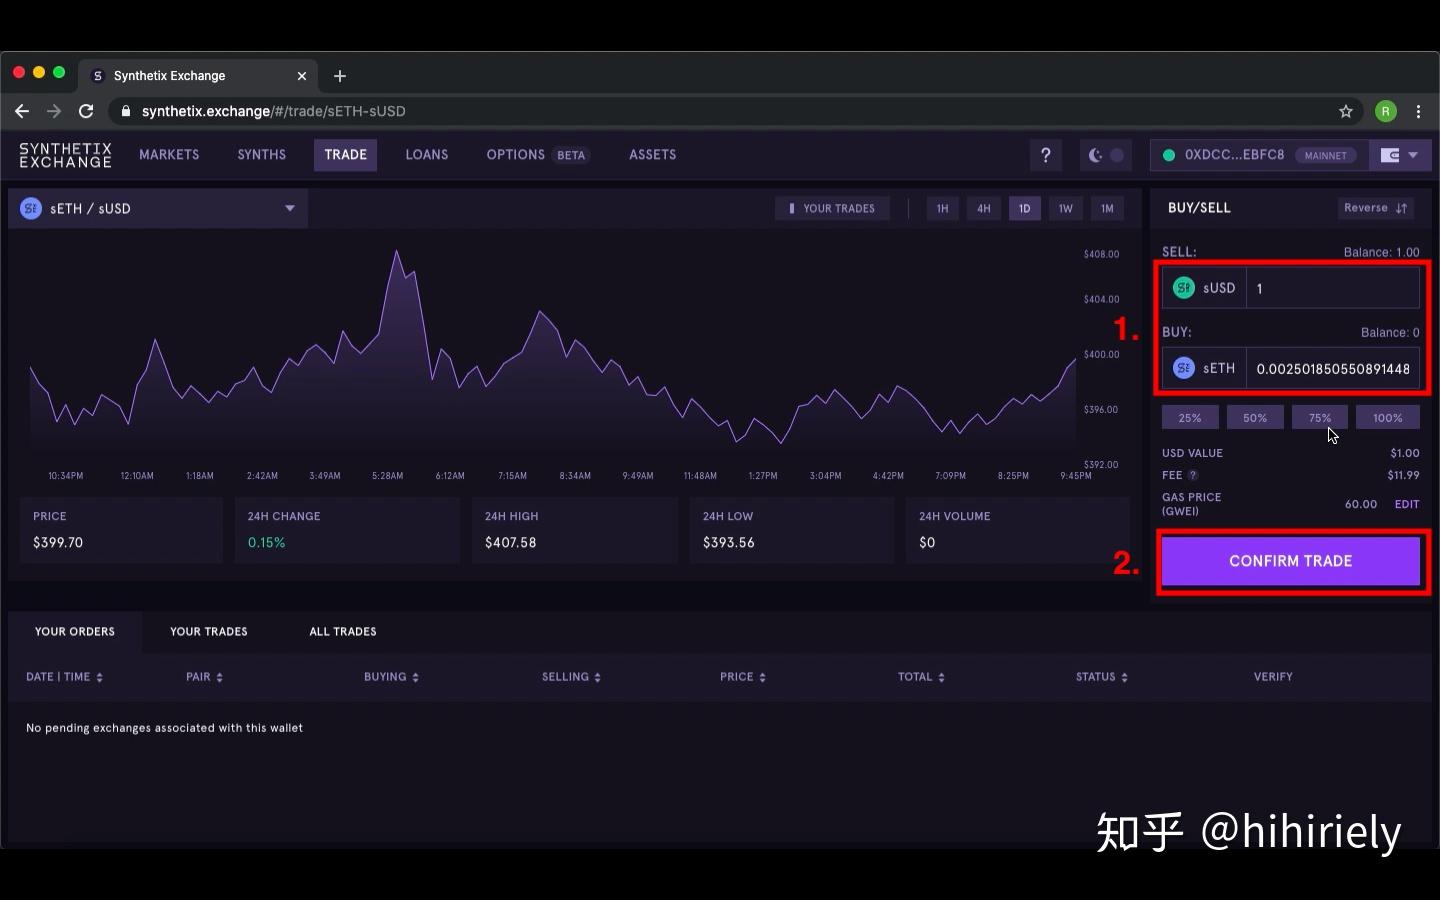Click the FEE info question icon
This screenshot has width=1440, height=900.
coord(1193,475)
